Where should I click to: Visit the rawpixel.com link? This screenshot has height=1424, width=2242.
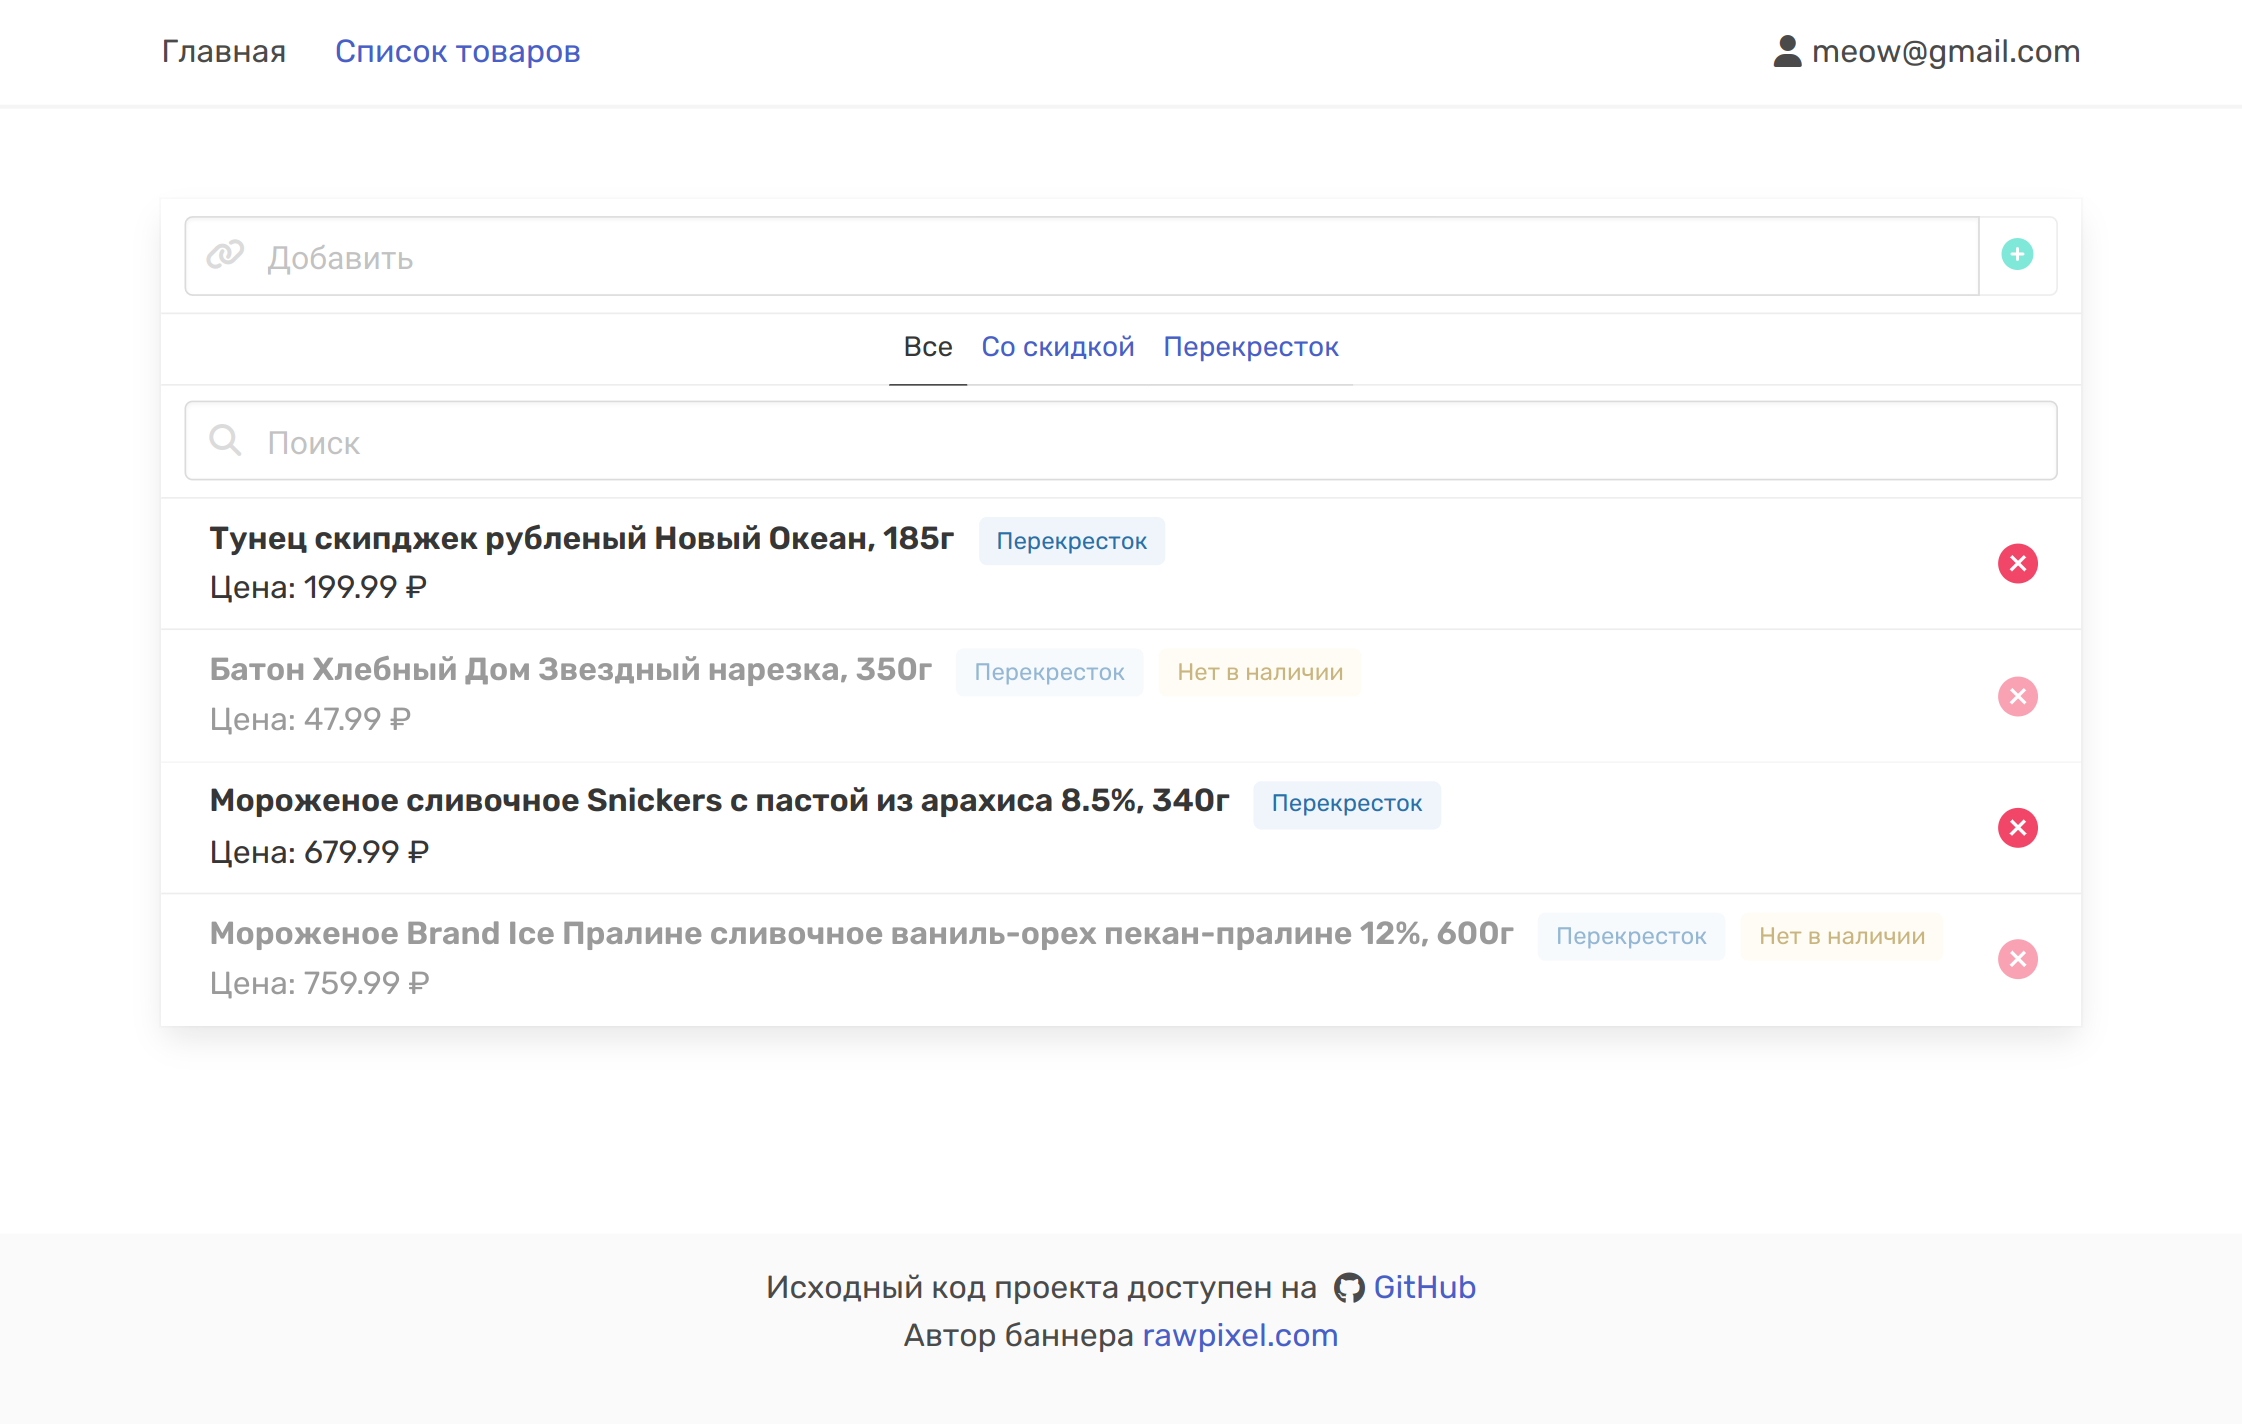(1239, 1335)
